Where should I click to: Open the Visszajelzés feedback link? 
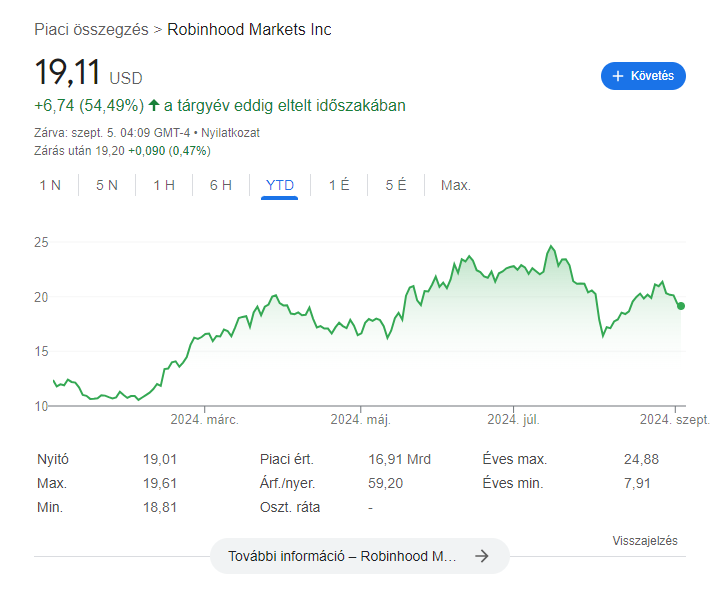click(645, 541)
